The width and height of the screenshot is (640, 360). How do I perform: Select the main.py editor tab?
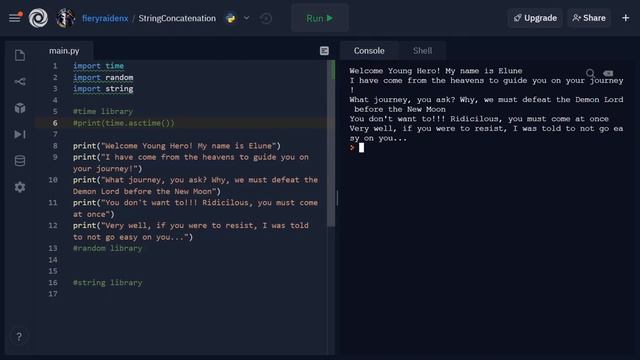coord(64,51)
